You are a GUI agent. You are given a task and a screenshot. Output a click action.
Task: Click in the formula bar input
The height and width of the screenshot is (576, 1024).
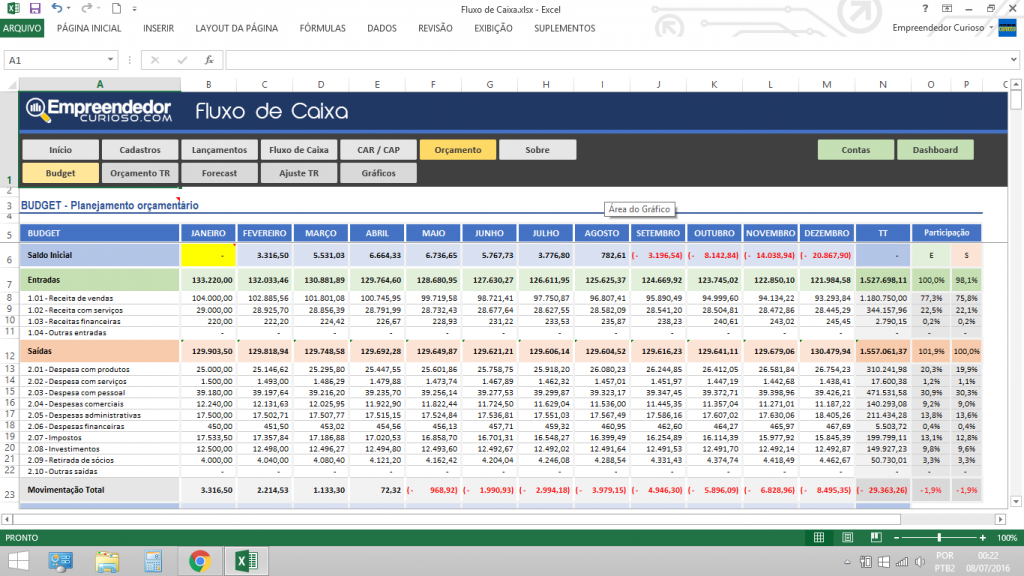coord(600,60)
